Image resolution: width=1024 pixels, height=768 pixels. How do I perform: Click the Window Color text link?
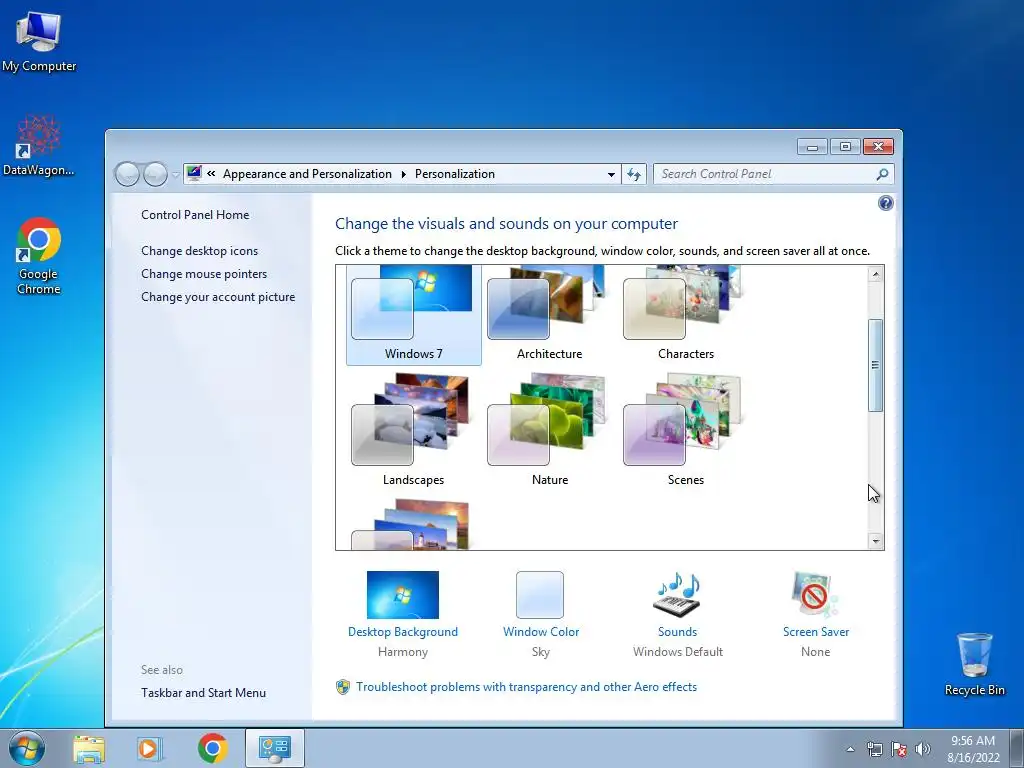pyautogui.click(x=541, y=632)
